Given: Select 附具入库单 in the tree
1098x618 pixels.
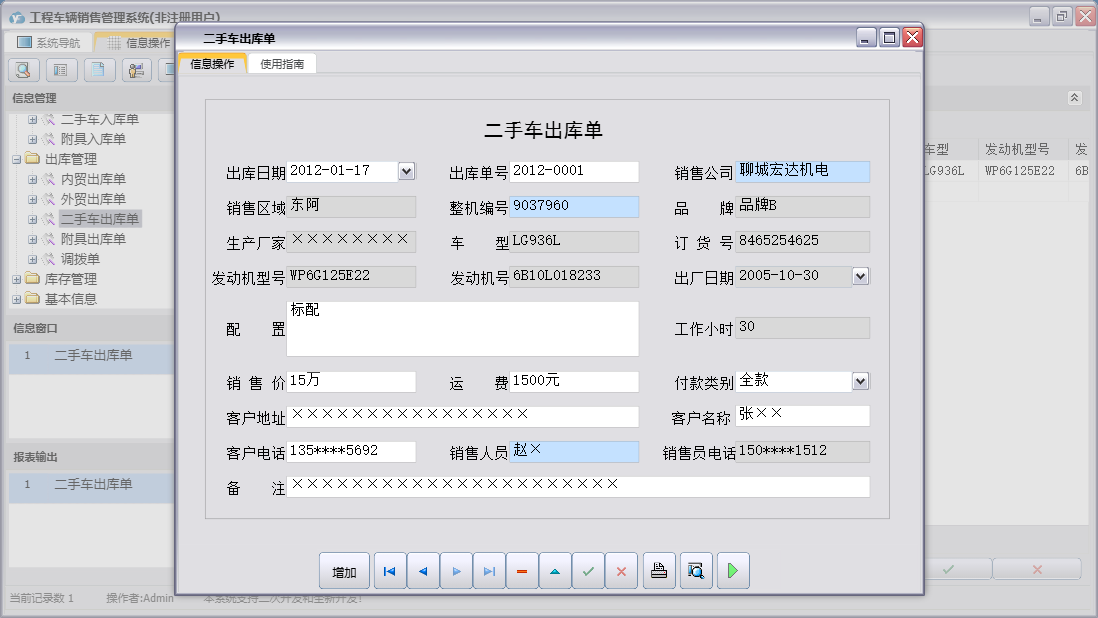Looking at the screenshot, I should [x=93, y=139].
